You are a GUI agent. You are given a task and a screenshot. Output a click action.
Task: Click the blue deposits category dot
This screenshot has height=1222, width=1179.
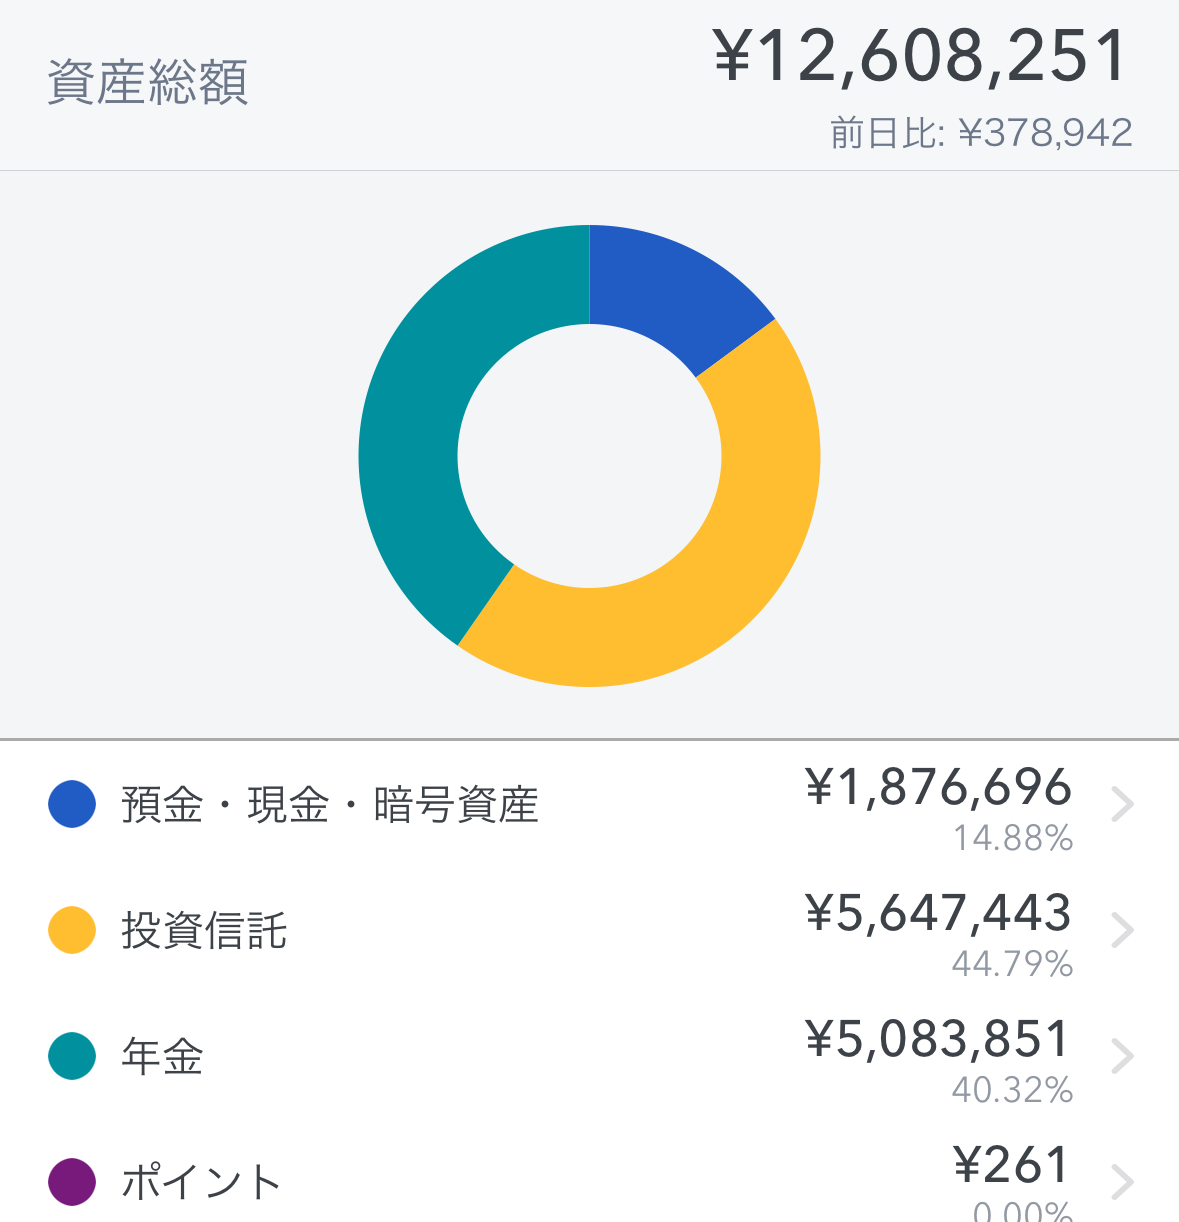(72, 804)
